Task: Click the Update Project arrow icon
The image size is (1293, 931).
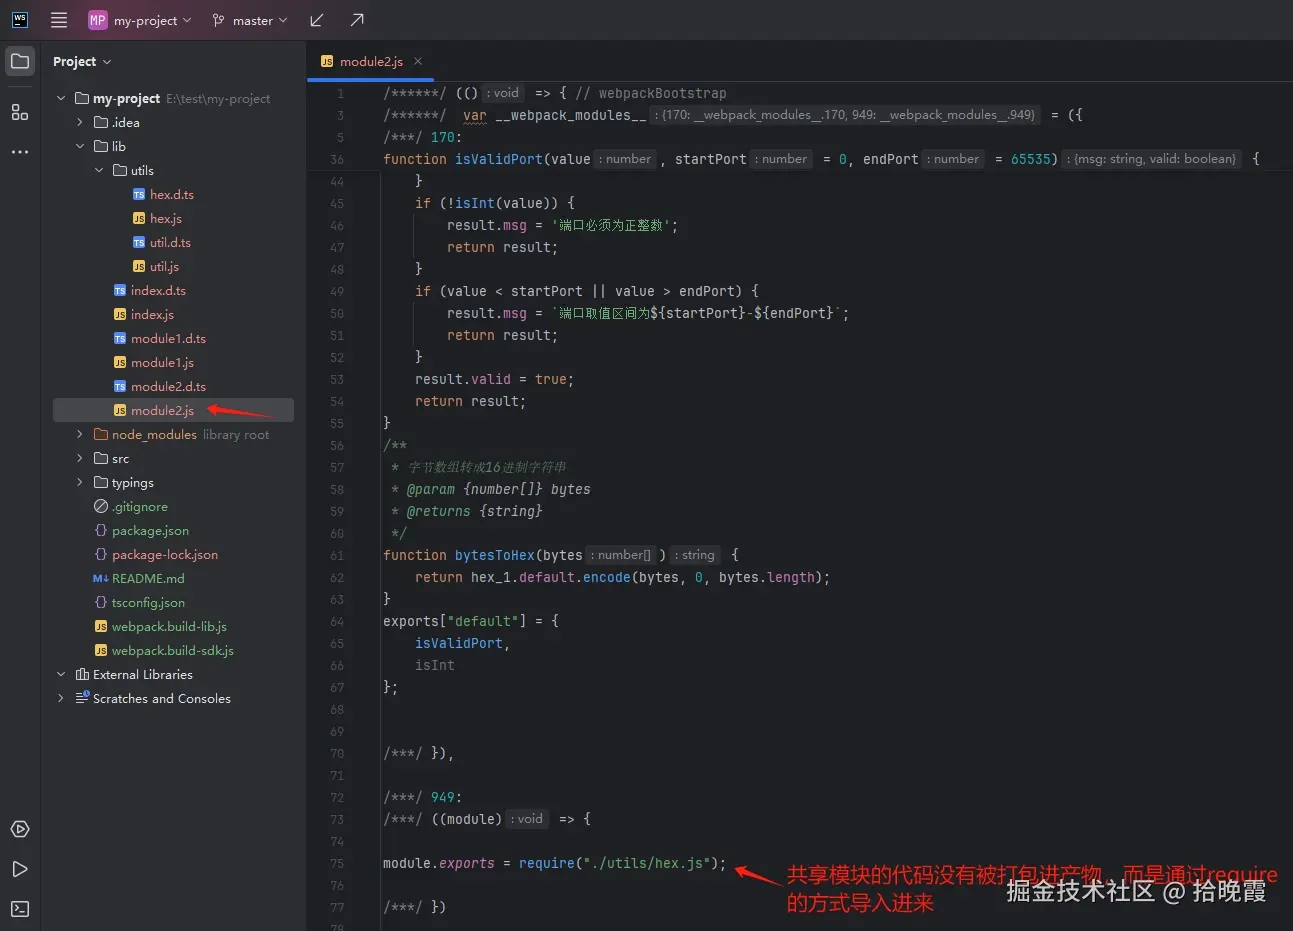Action: point(317,20)
